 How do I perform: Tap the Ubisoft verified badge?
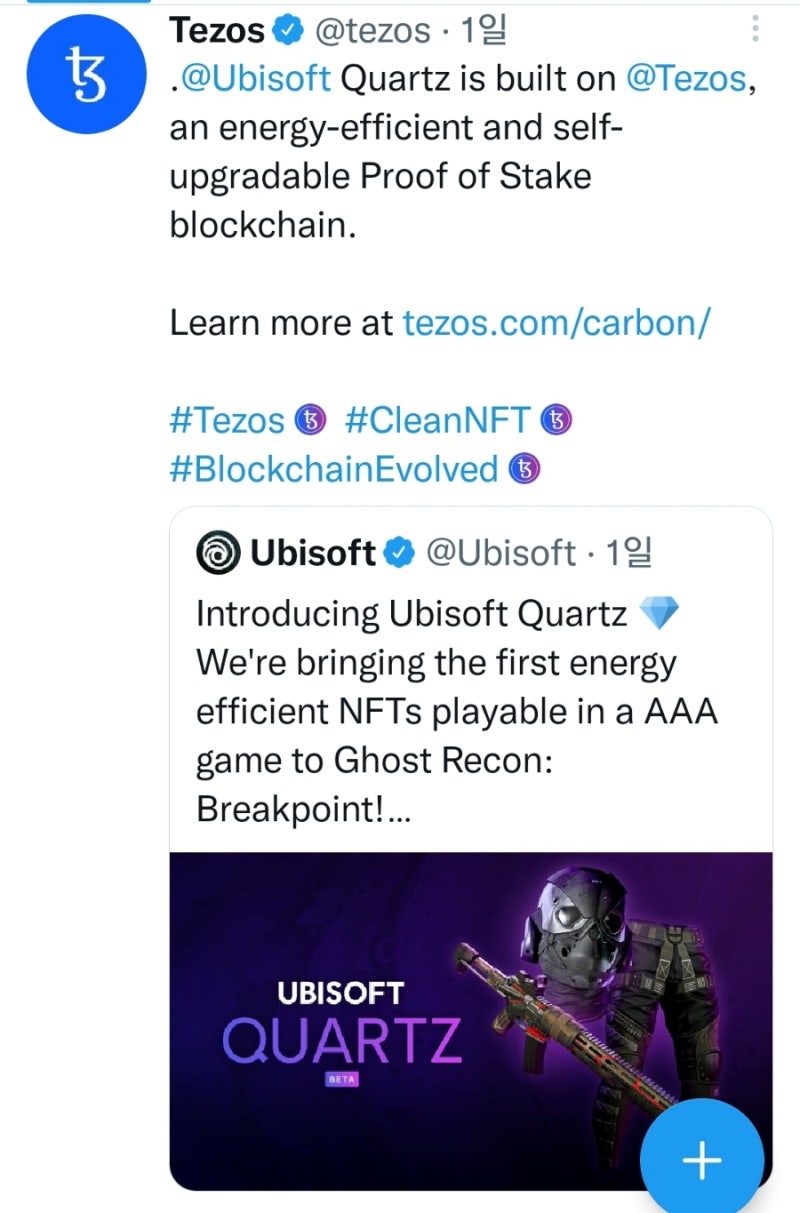point(400,552)
